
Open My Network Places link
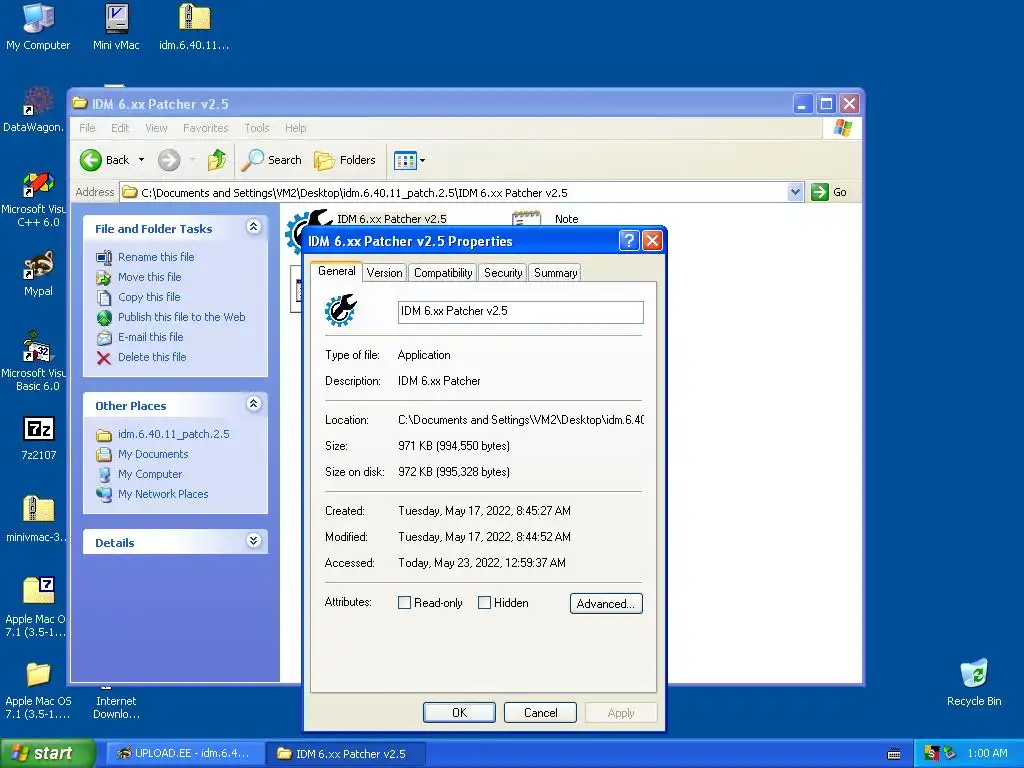click(163, 494)
